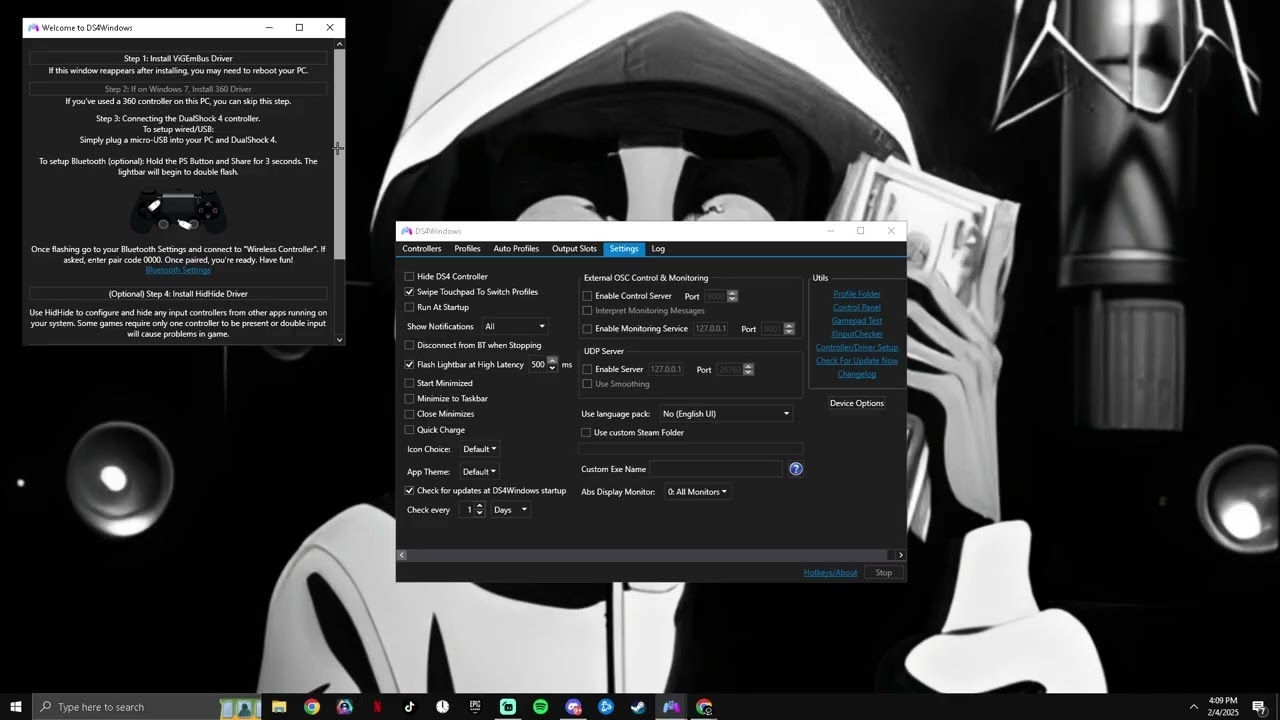Click Step 1: Install ViGEmBus Driver
This screenshot has width=1280, height=720.
click(x=178, y=58)
